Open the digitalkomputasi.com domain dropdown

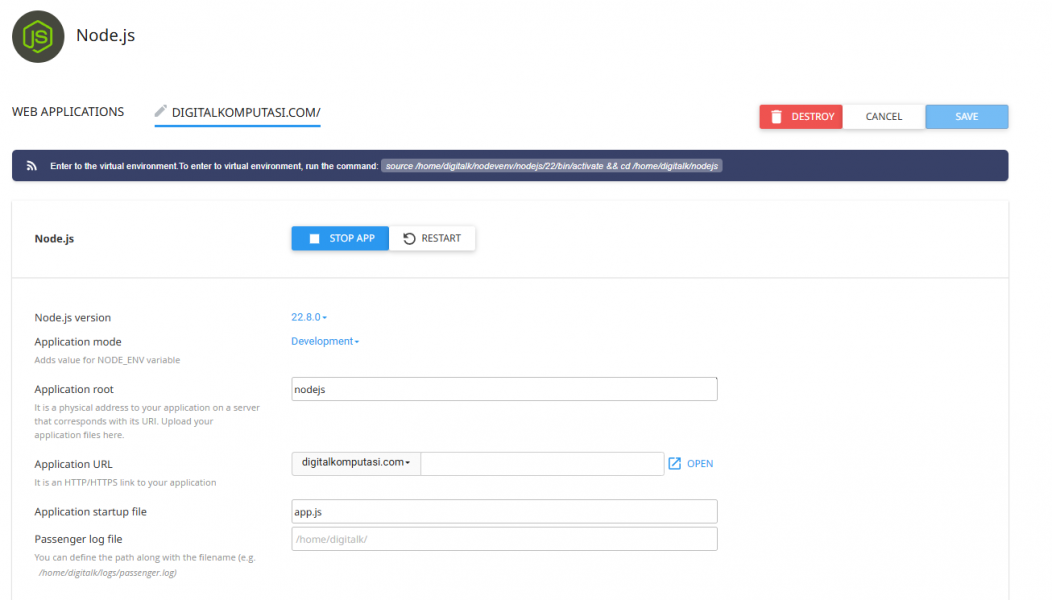click(x=356, y=462)
